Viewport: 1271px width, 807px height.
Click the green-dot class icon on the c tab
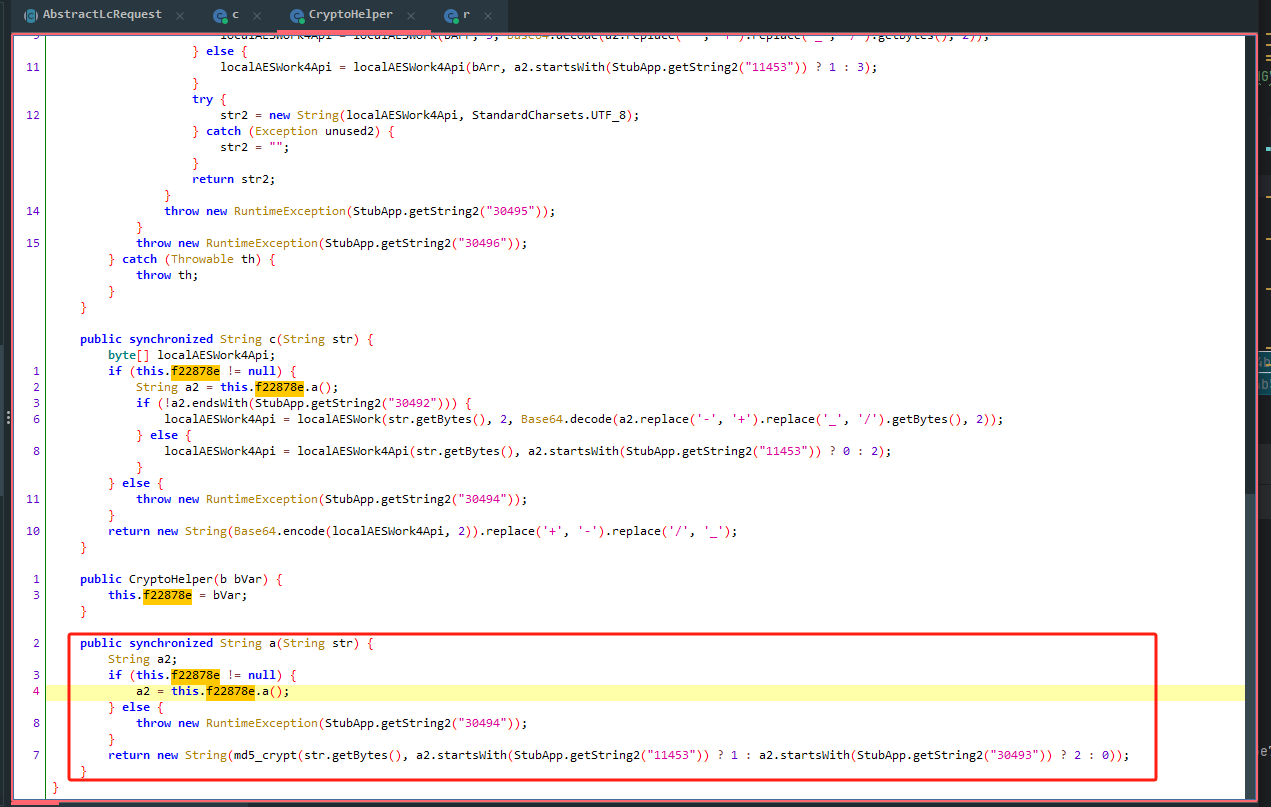coord(218,15)
